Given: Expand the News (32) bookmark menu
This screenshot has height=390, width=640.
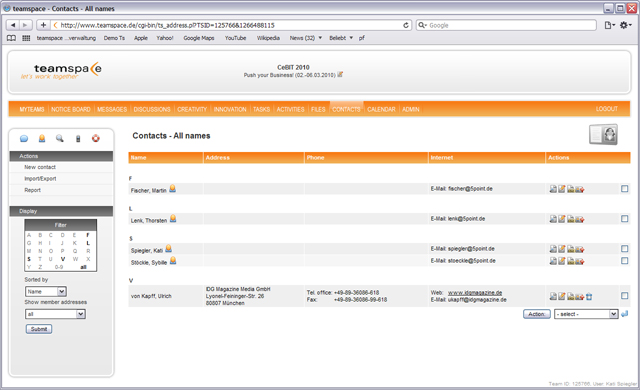Looking at the screenshot, I should coord(306,38).
